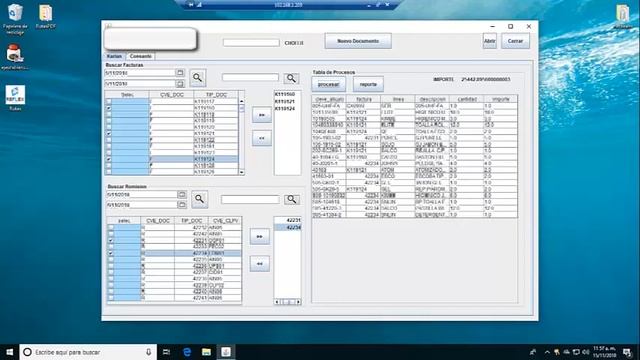This screenshot has width=640, height=360.
Task: Launch Microsoft Edge from the taskbar
Action: [x=187, y=352]
